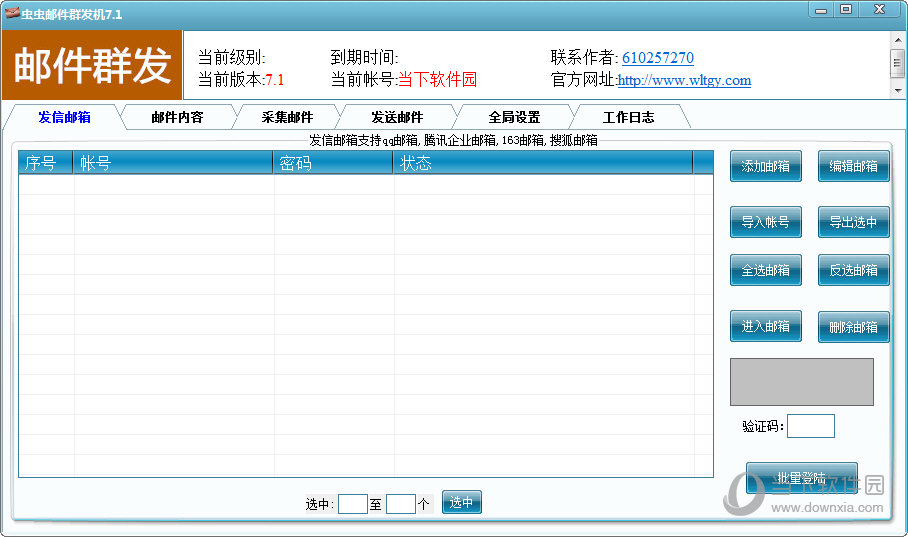
Task: Open the 全局设置 tab
Action: 514,117
